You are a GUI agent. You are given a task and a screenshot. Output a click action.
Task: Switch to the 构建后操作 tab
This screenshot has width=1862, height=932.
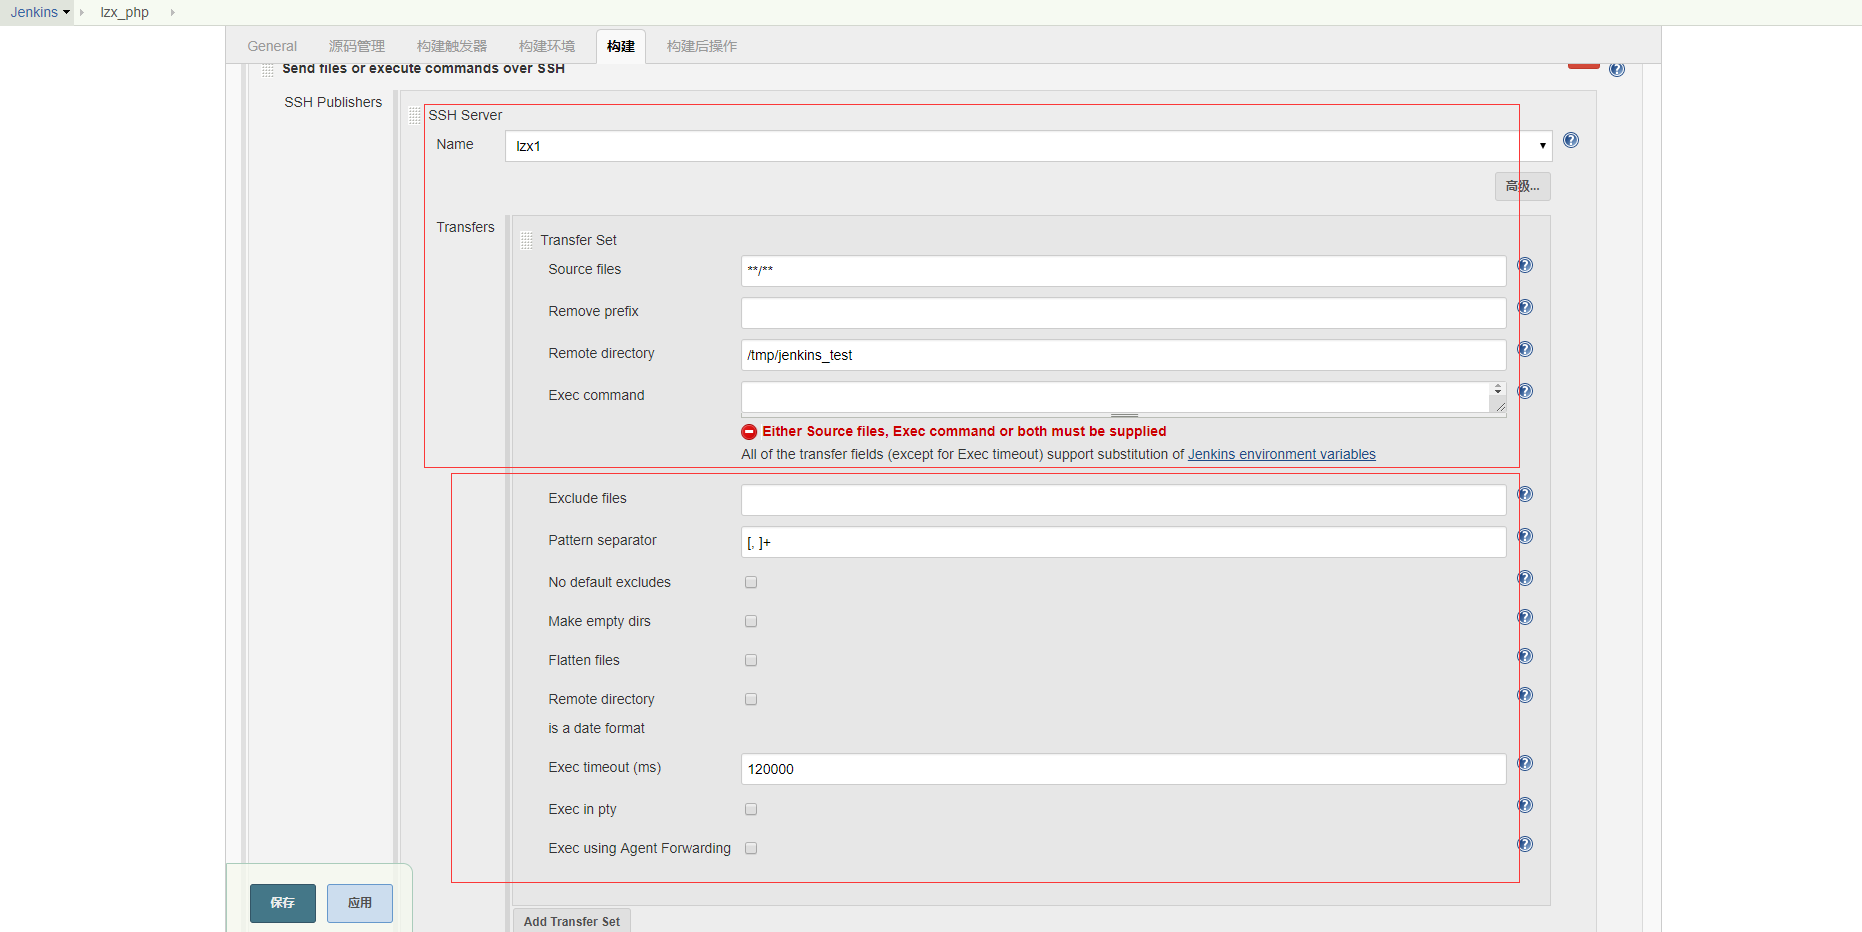702,46
